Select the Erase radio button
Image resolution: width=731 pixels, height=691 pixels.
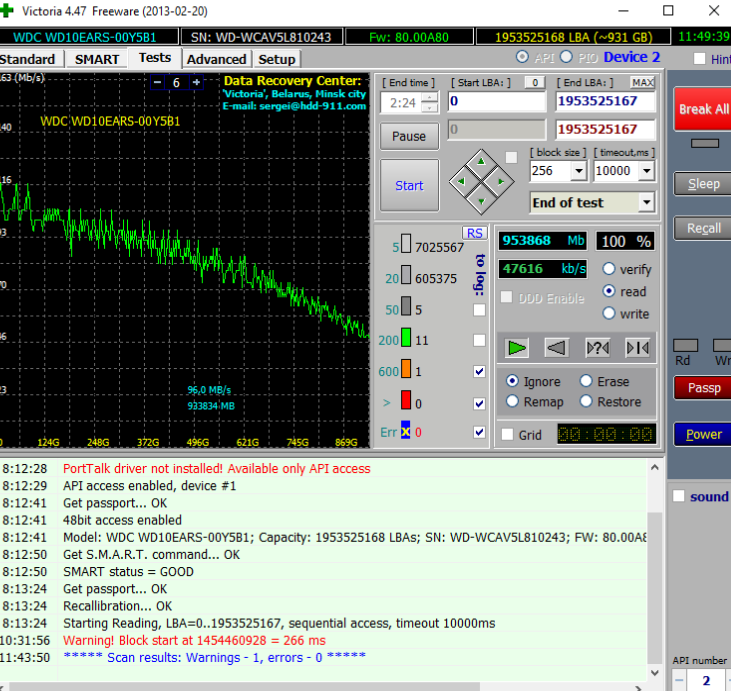586,381
